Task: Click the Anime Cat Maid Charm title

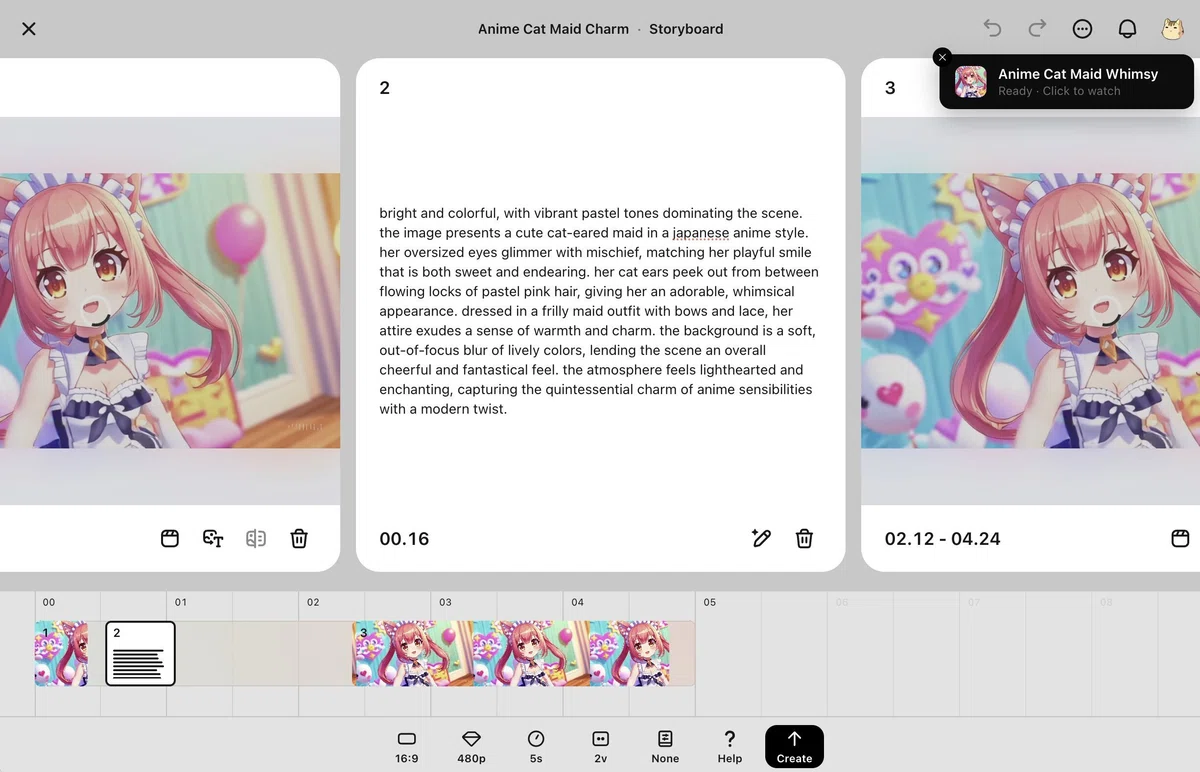Action: [553, 29]
